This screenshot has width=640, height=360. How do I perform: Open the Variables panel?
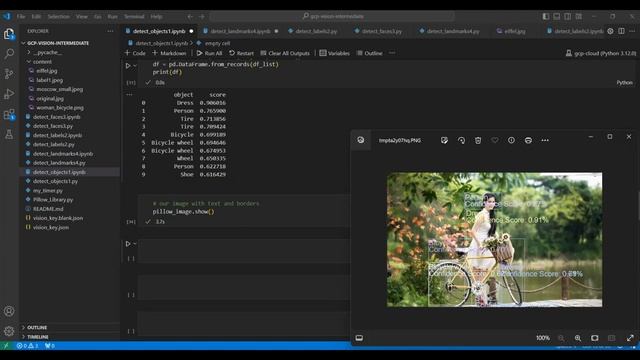pyautogui.click(x=335, y=53)
